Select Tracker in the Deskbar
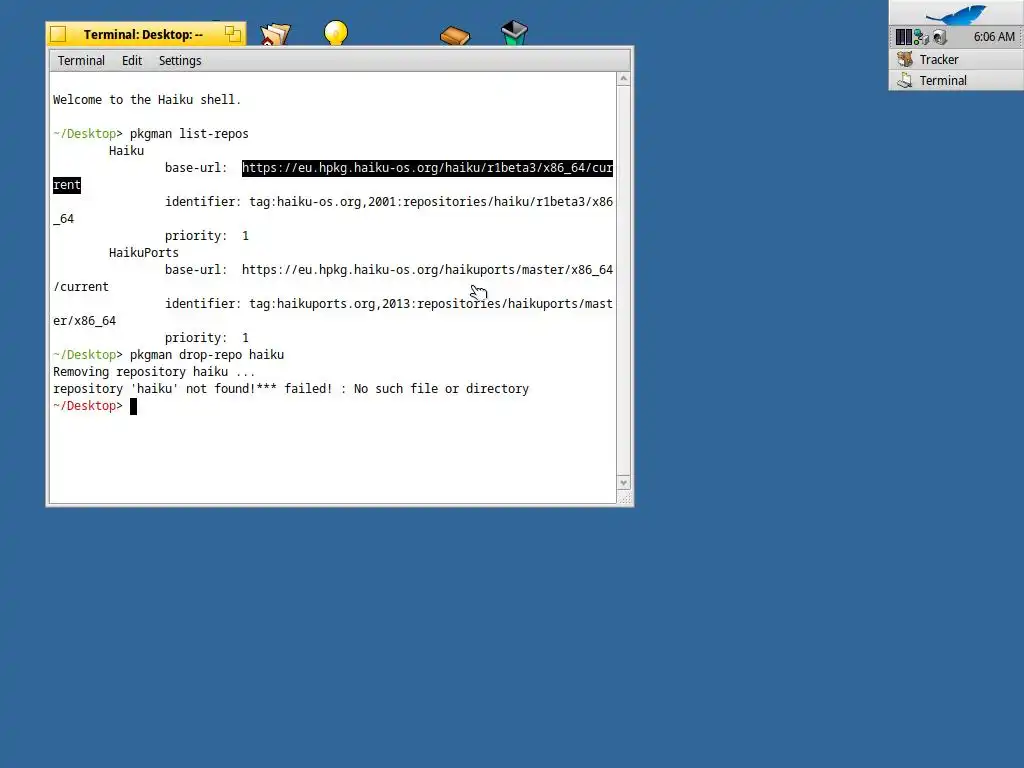1024x768 pixels. click(x=956, y=59)
